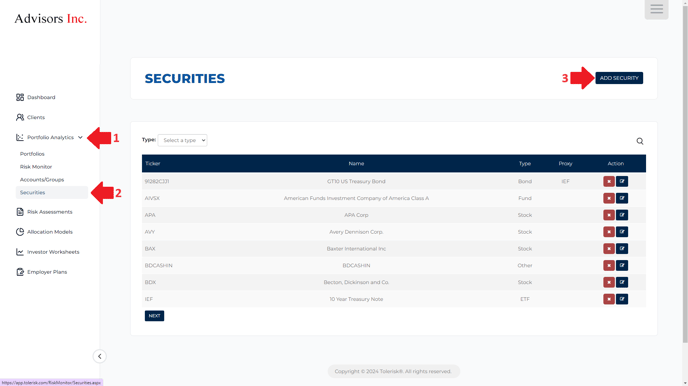Screen dimensions: 688x386
Task: Open Risk Monitor submenu item
Action: [36, 167]
